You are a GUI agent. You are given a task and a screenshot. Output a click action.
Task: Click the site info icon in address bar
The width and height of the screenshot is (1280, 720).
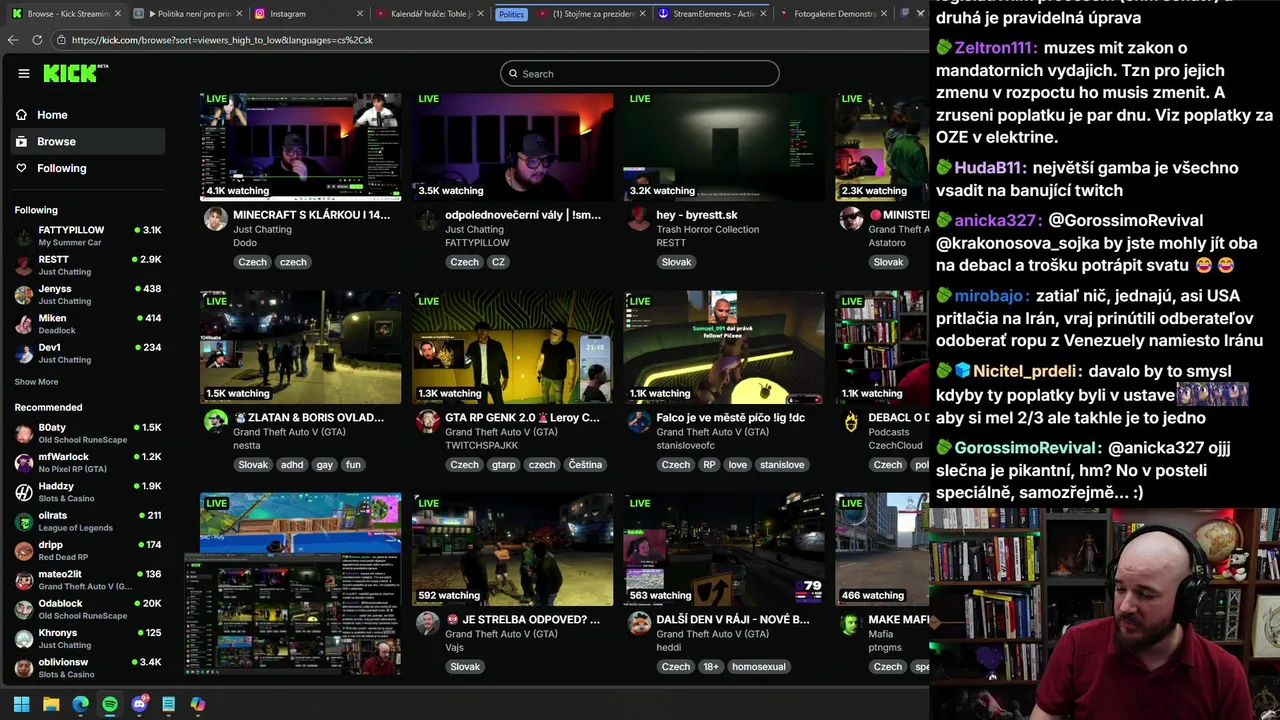point(61,40)
